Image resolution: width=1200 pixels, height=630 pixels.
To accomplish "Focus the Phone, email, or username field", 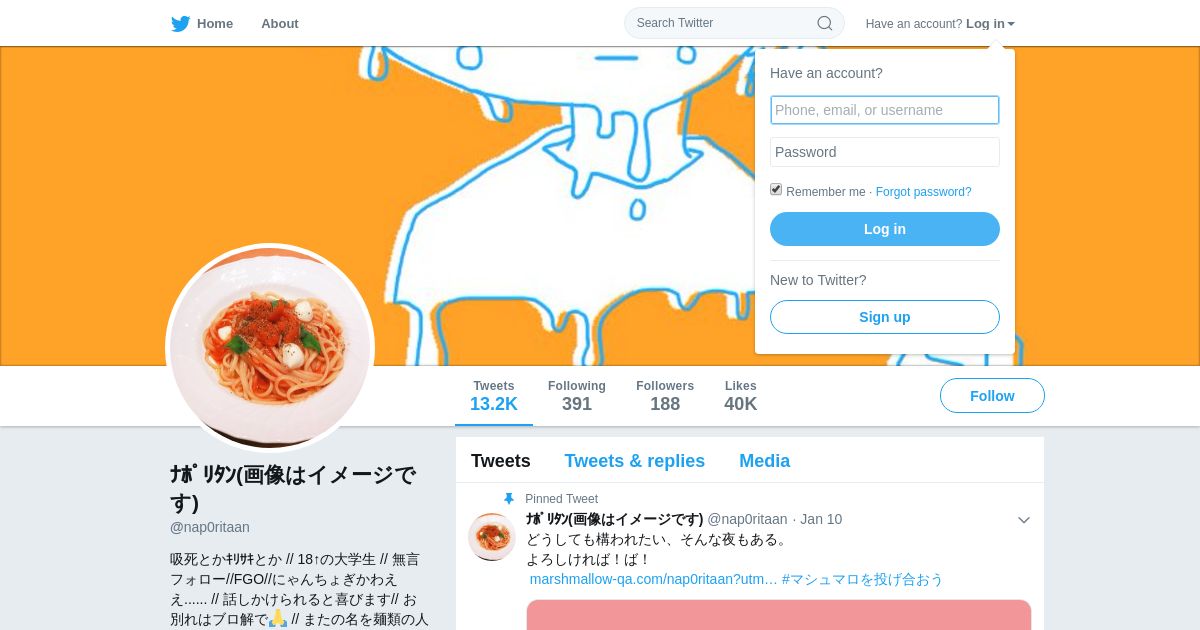I will point(885,110).
